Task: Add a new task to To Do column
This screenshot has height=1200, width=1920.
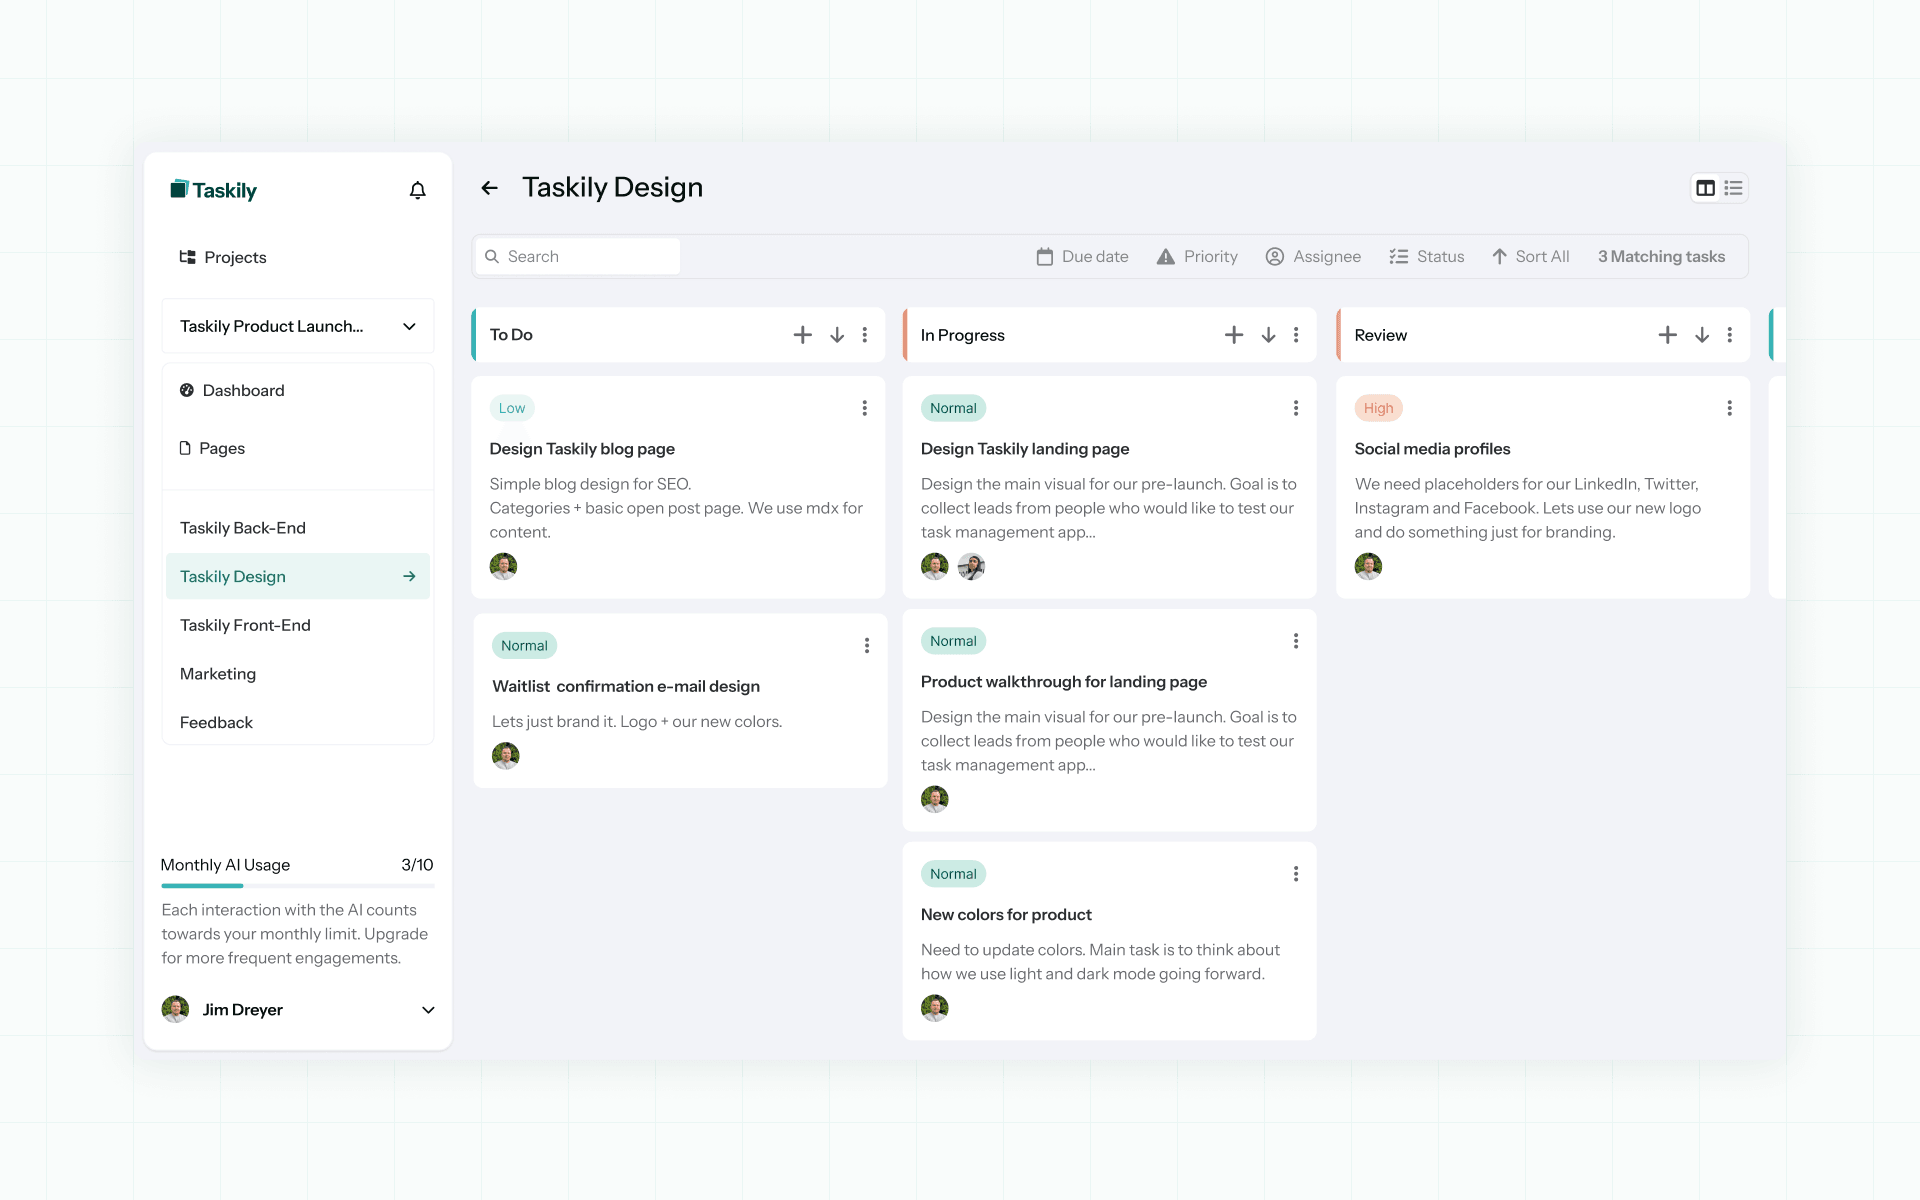Action: [x=802, y=334]
